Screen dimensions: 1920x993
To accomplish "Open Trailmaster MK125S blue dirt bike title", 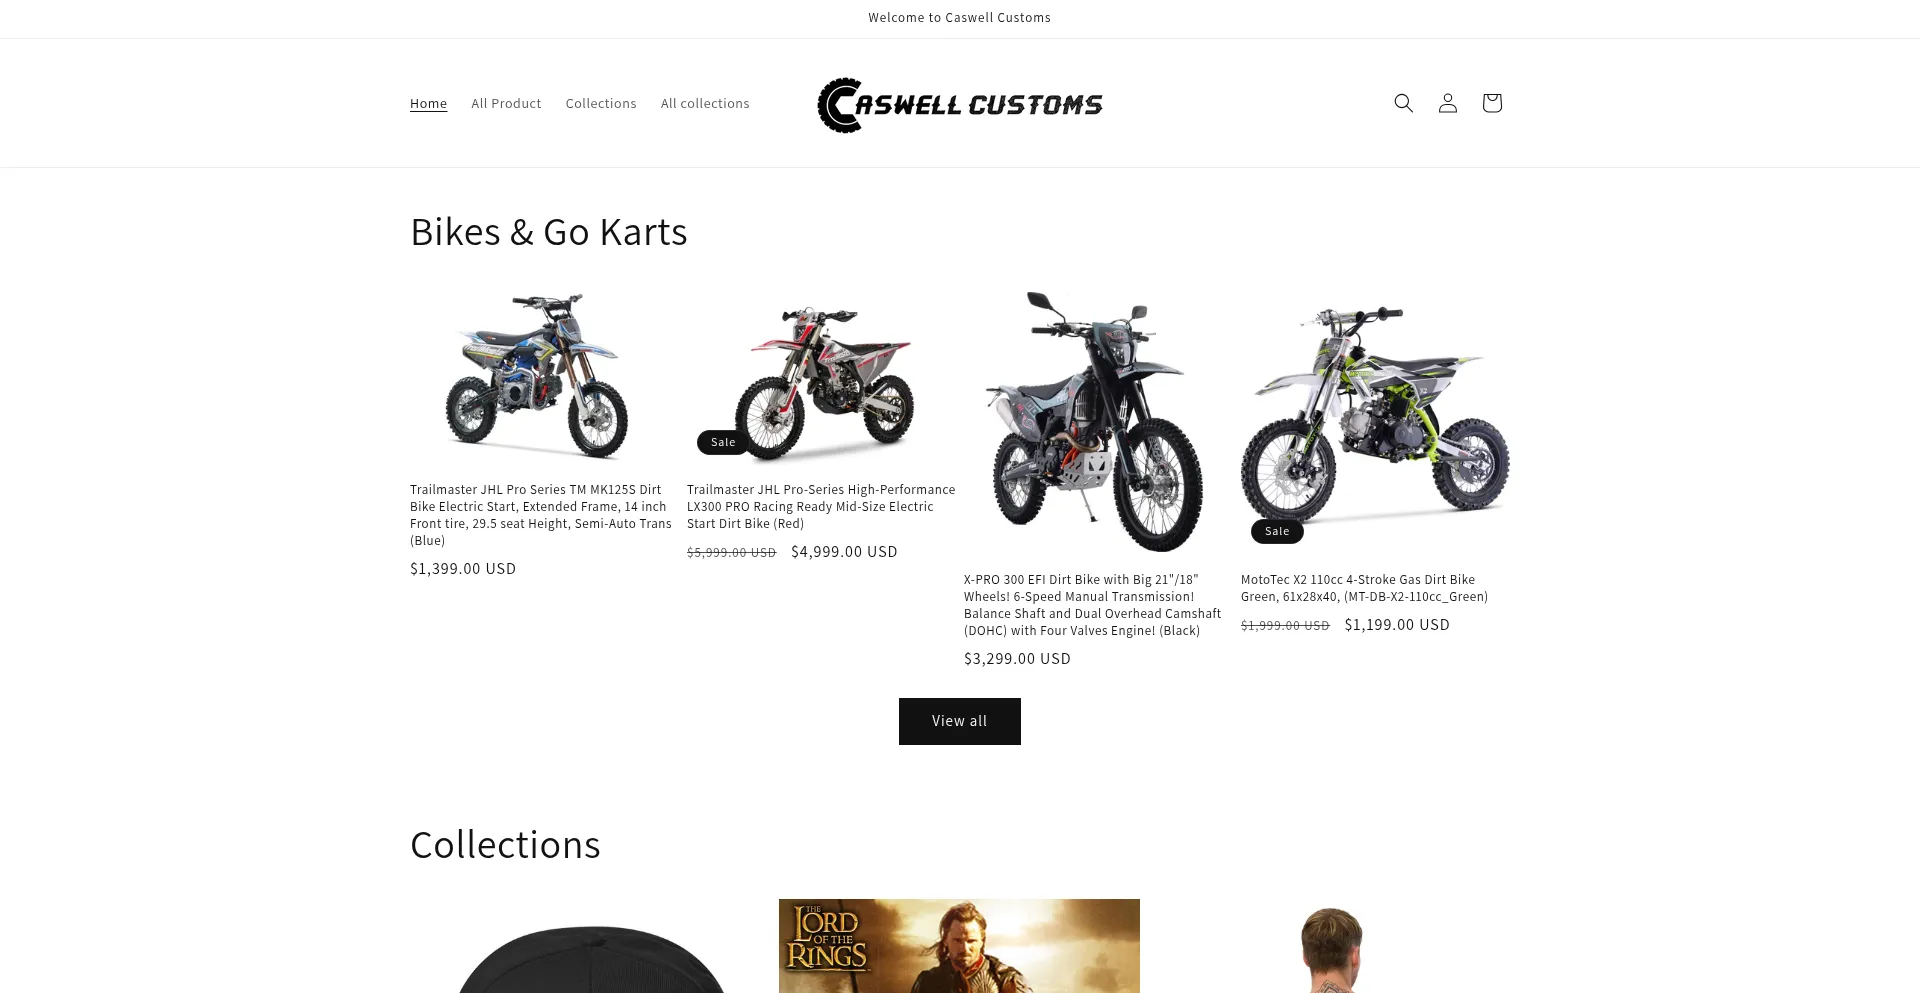I will [x=541, y=515].
